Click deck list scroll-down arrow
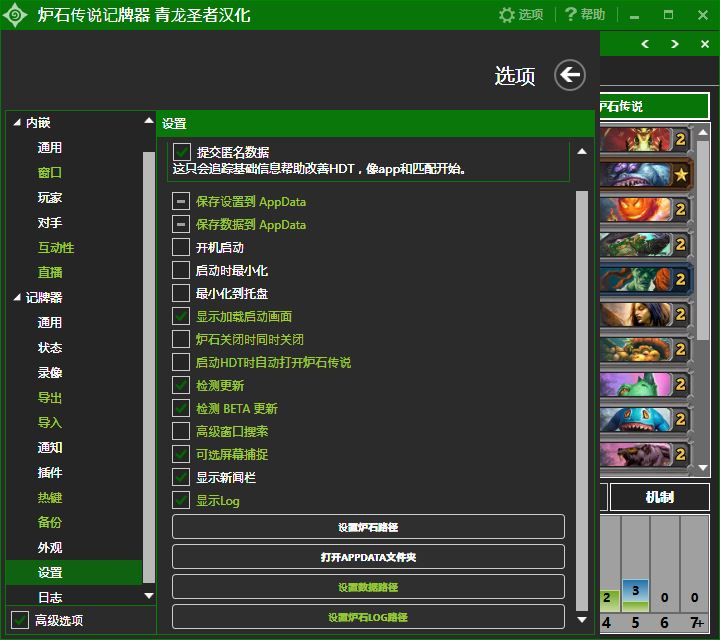The height and width of the screenshot is (640, 720). coord(703,468)
